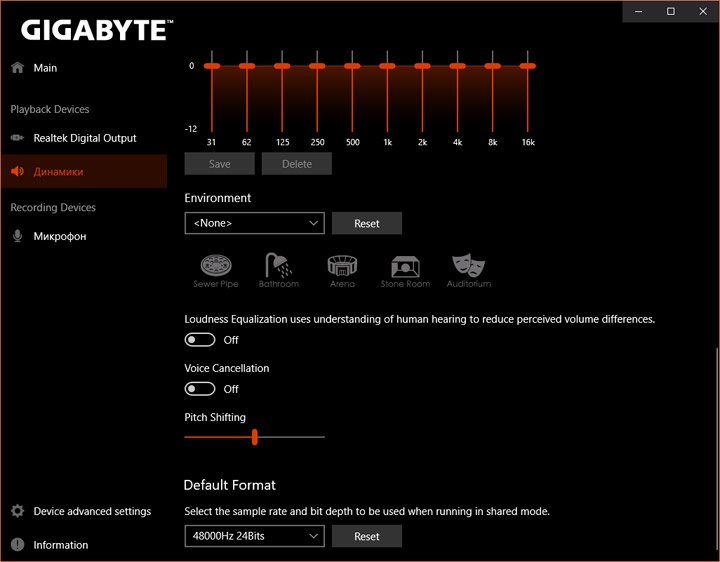The width and height of the screenshot is (720, 562).
Task: Toggle Loudness Equalization switch
Action: [x=200, y=340]
